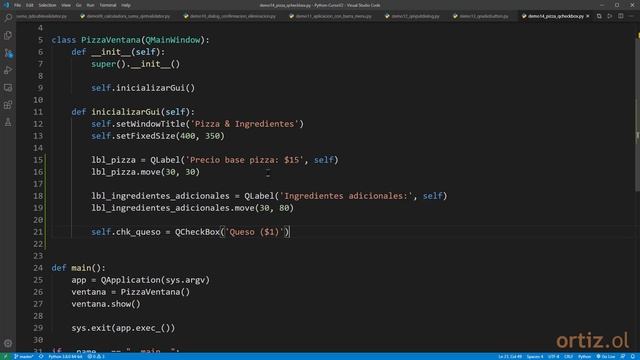Screen dimensions: 640x360
Task: Open the Terminal menu
Action: (108, 5)
